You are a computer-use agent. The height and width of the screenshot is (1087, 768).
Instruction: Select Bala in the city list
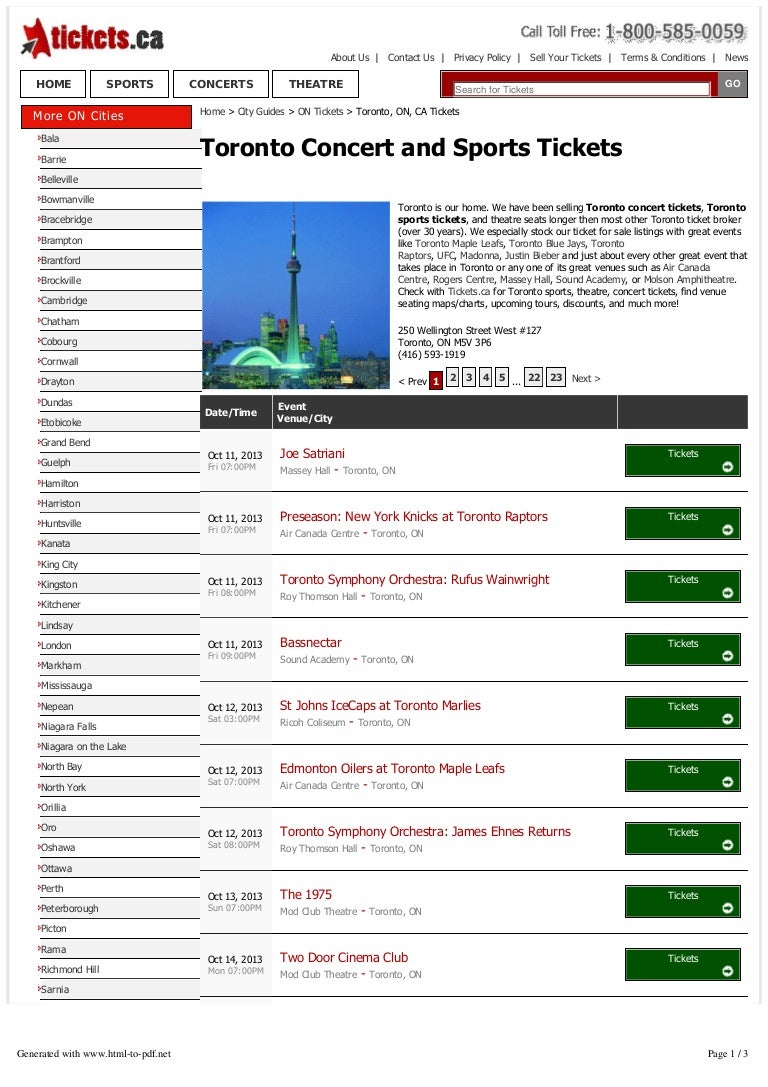coord(50,139)
